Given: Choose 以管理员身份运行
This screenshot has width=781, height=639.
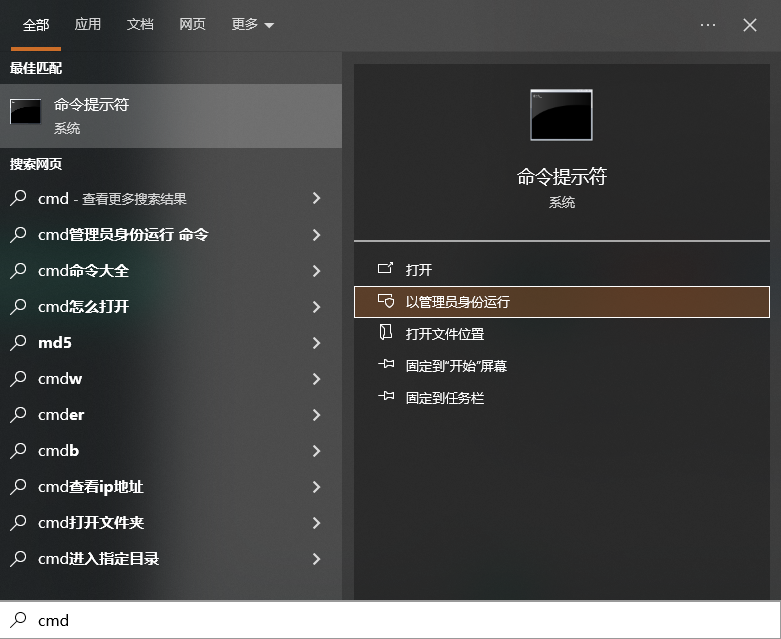Looking at the screenshot, I should [562, 302].
